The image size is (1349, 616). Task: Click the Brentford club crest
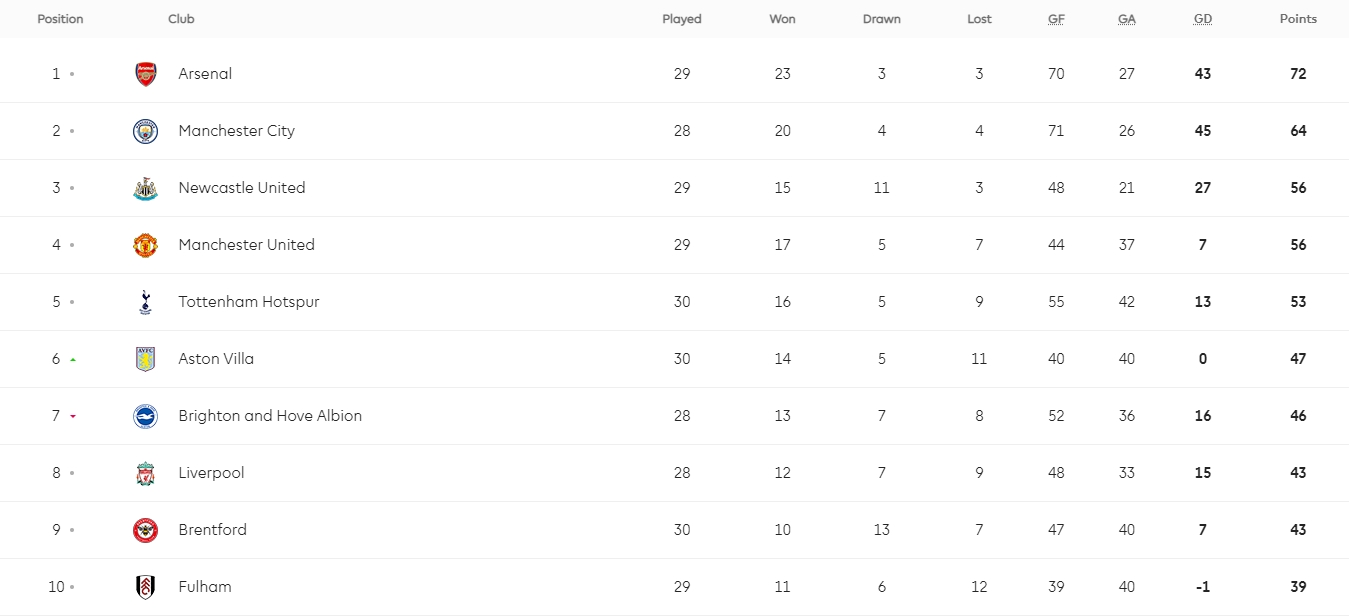(x=146, y=530)
